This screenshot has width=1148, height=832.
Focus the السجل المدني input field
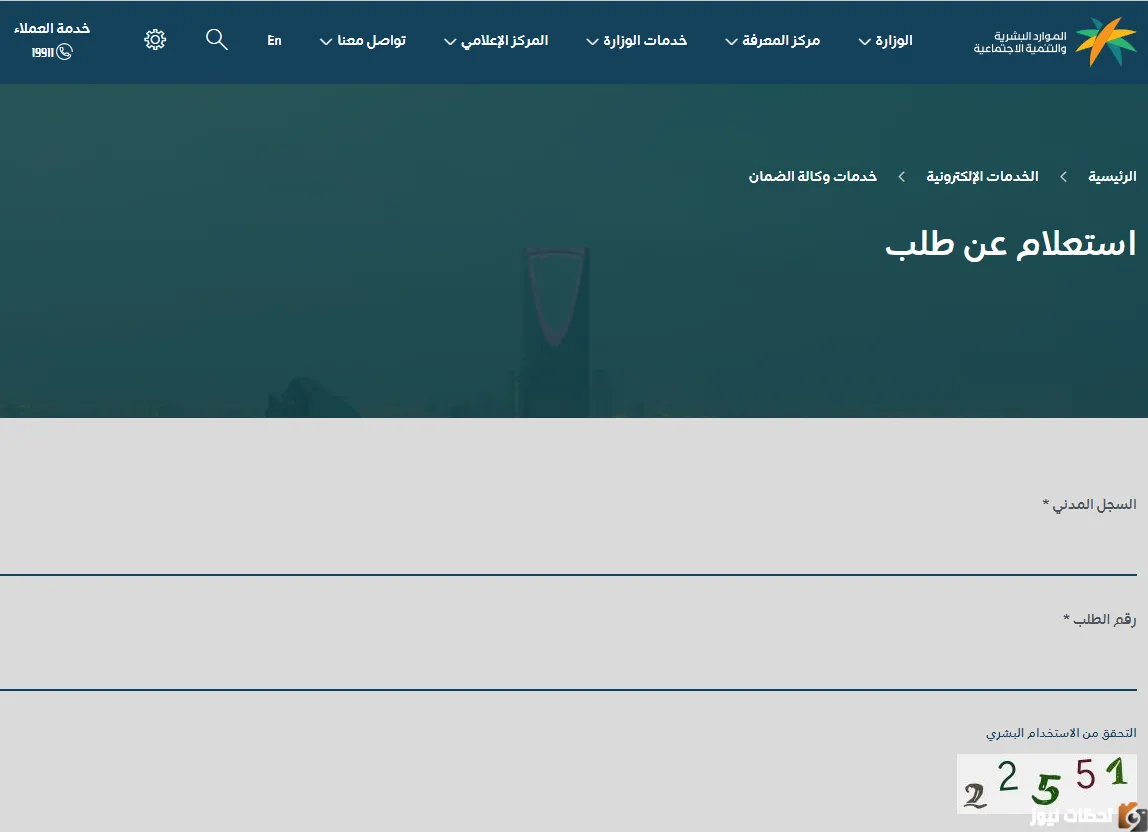(x=568, y=551)
